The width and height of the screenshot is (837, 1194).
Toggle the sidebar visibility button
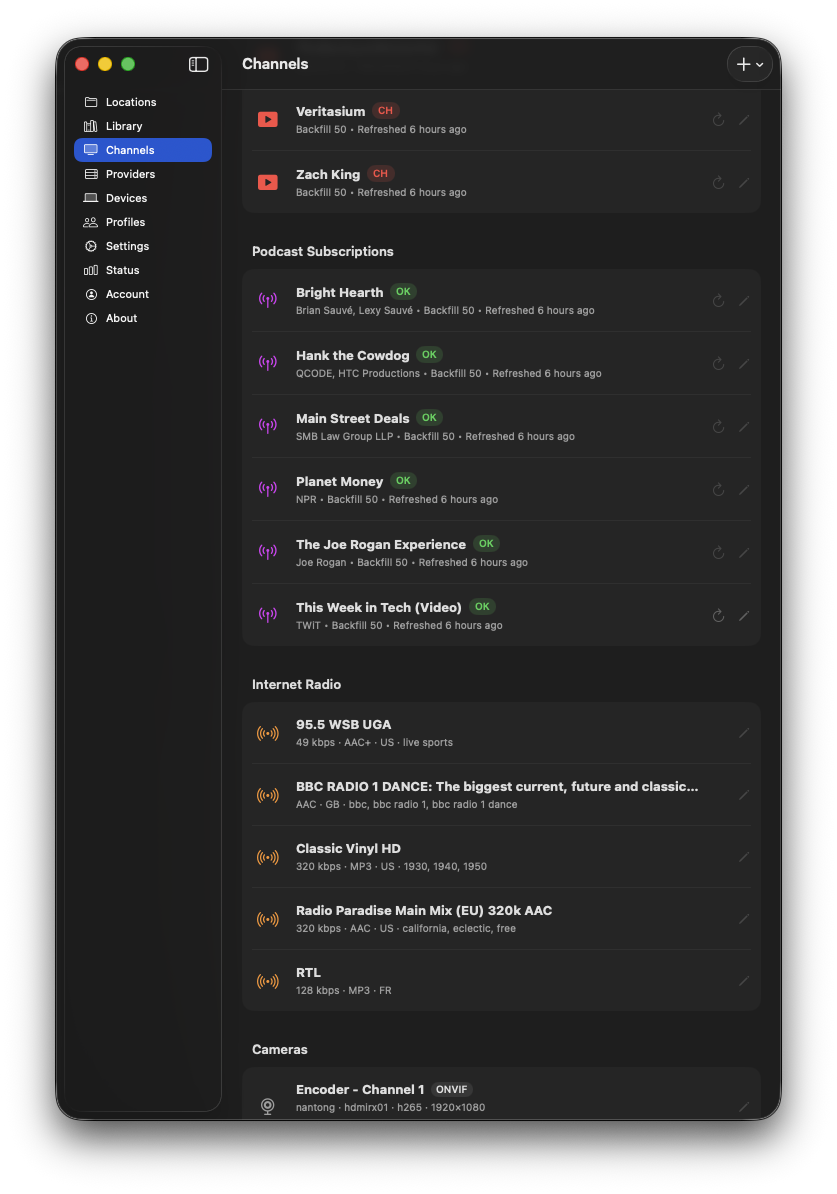[x=199, y=65]
